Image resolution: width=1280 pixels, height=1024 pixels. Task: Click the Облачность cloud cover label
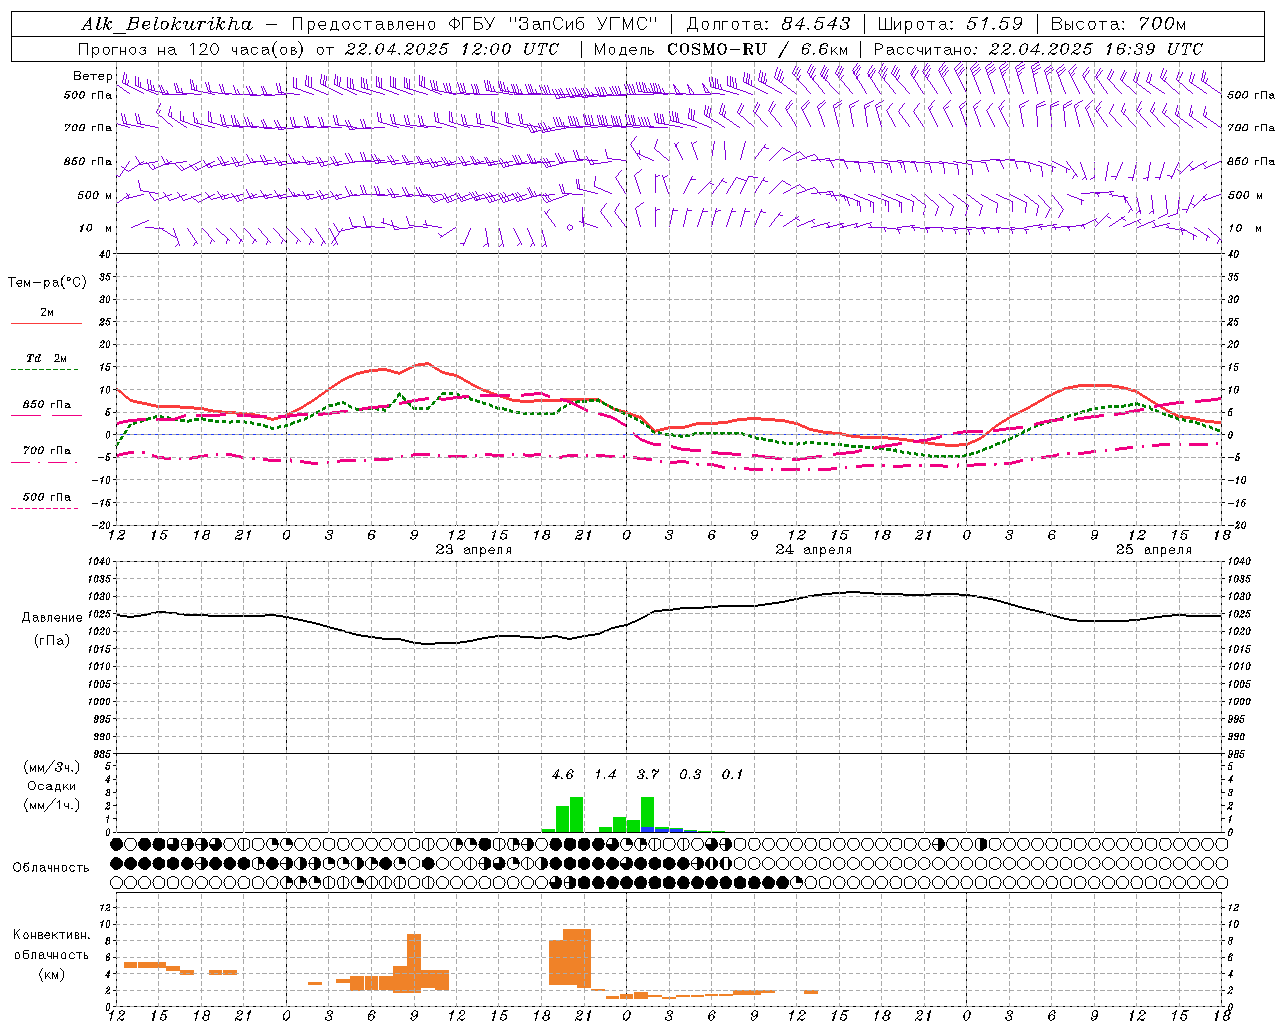click(x=51, y=867)
